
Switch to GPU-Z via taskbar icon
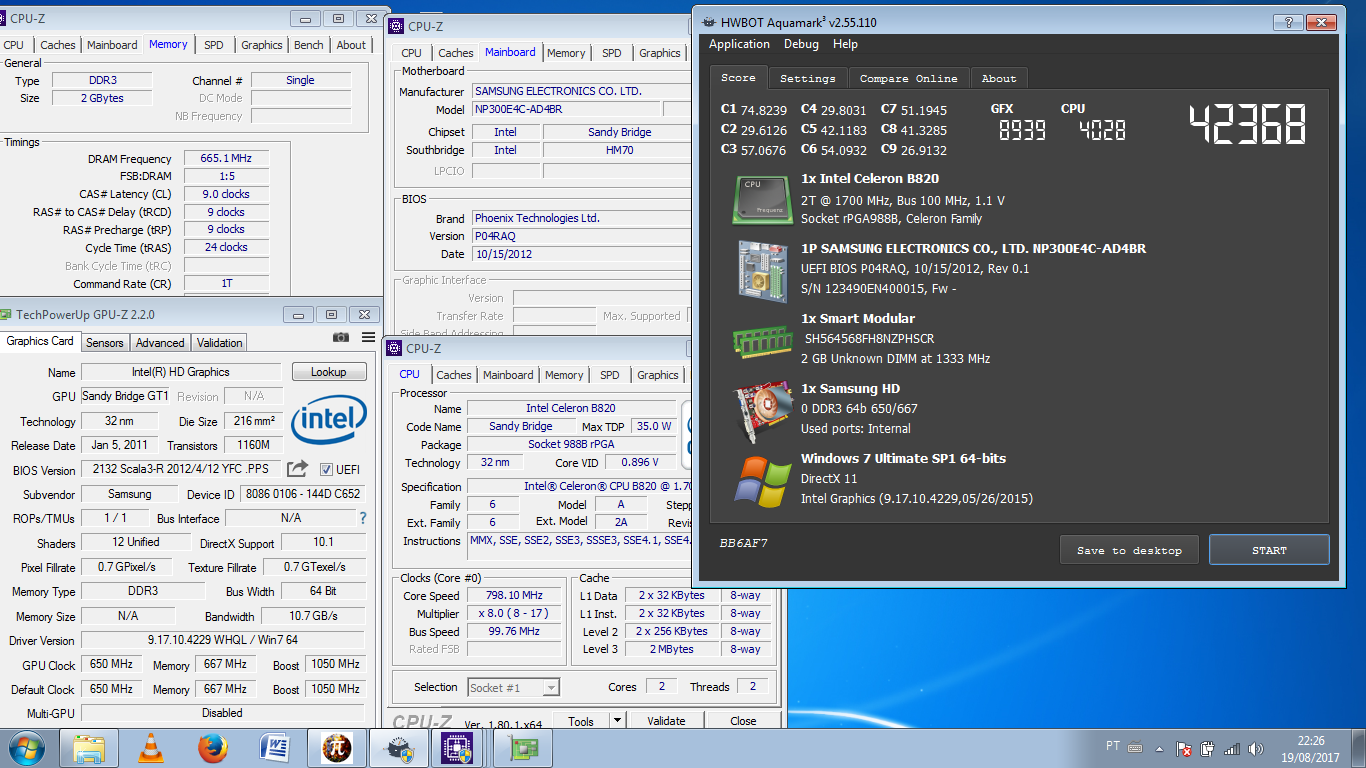point(522,748)
